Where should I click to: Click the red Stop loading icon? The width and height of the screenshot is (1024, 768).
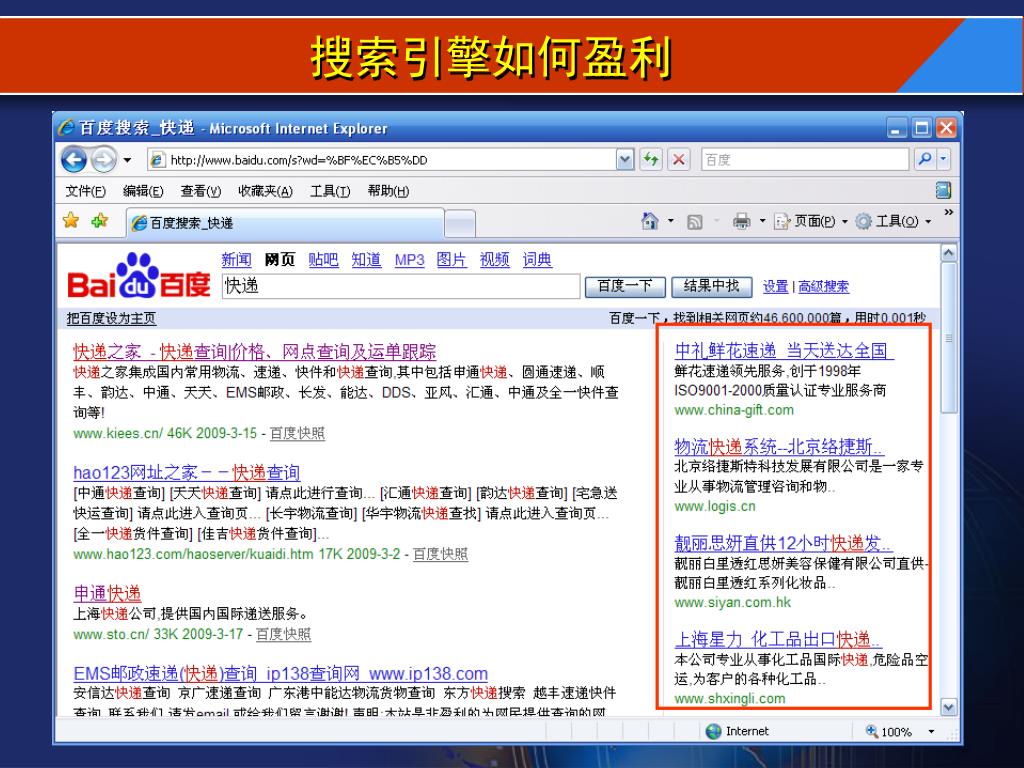pos(679,159)
